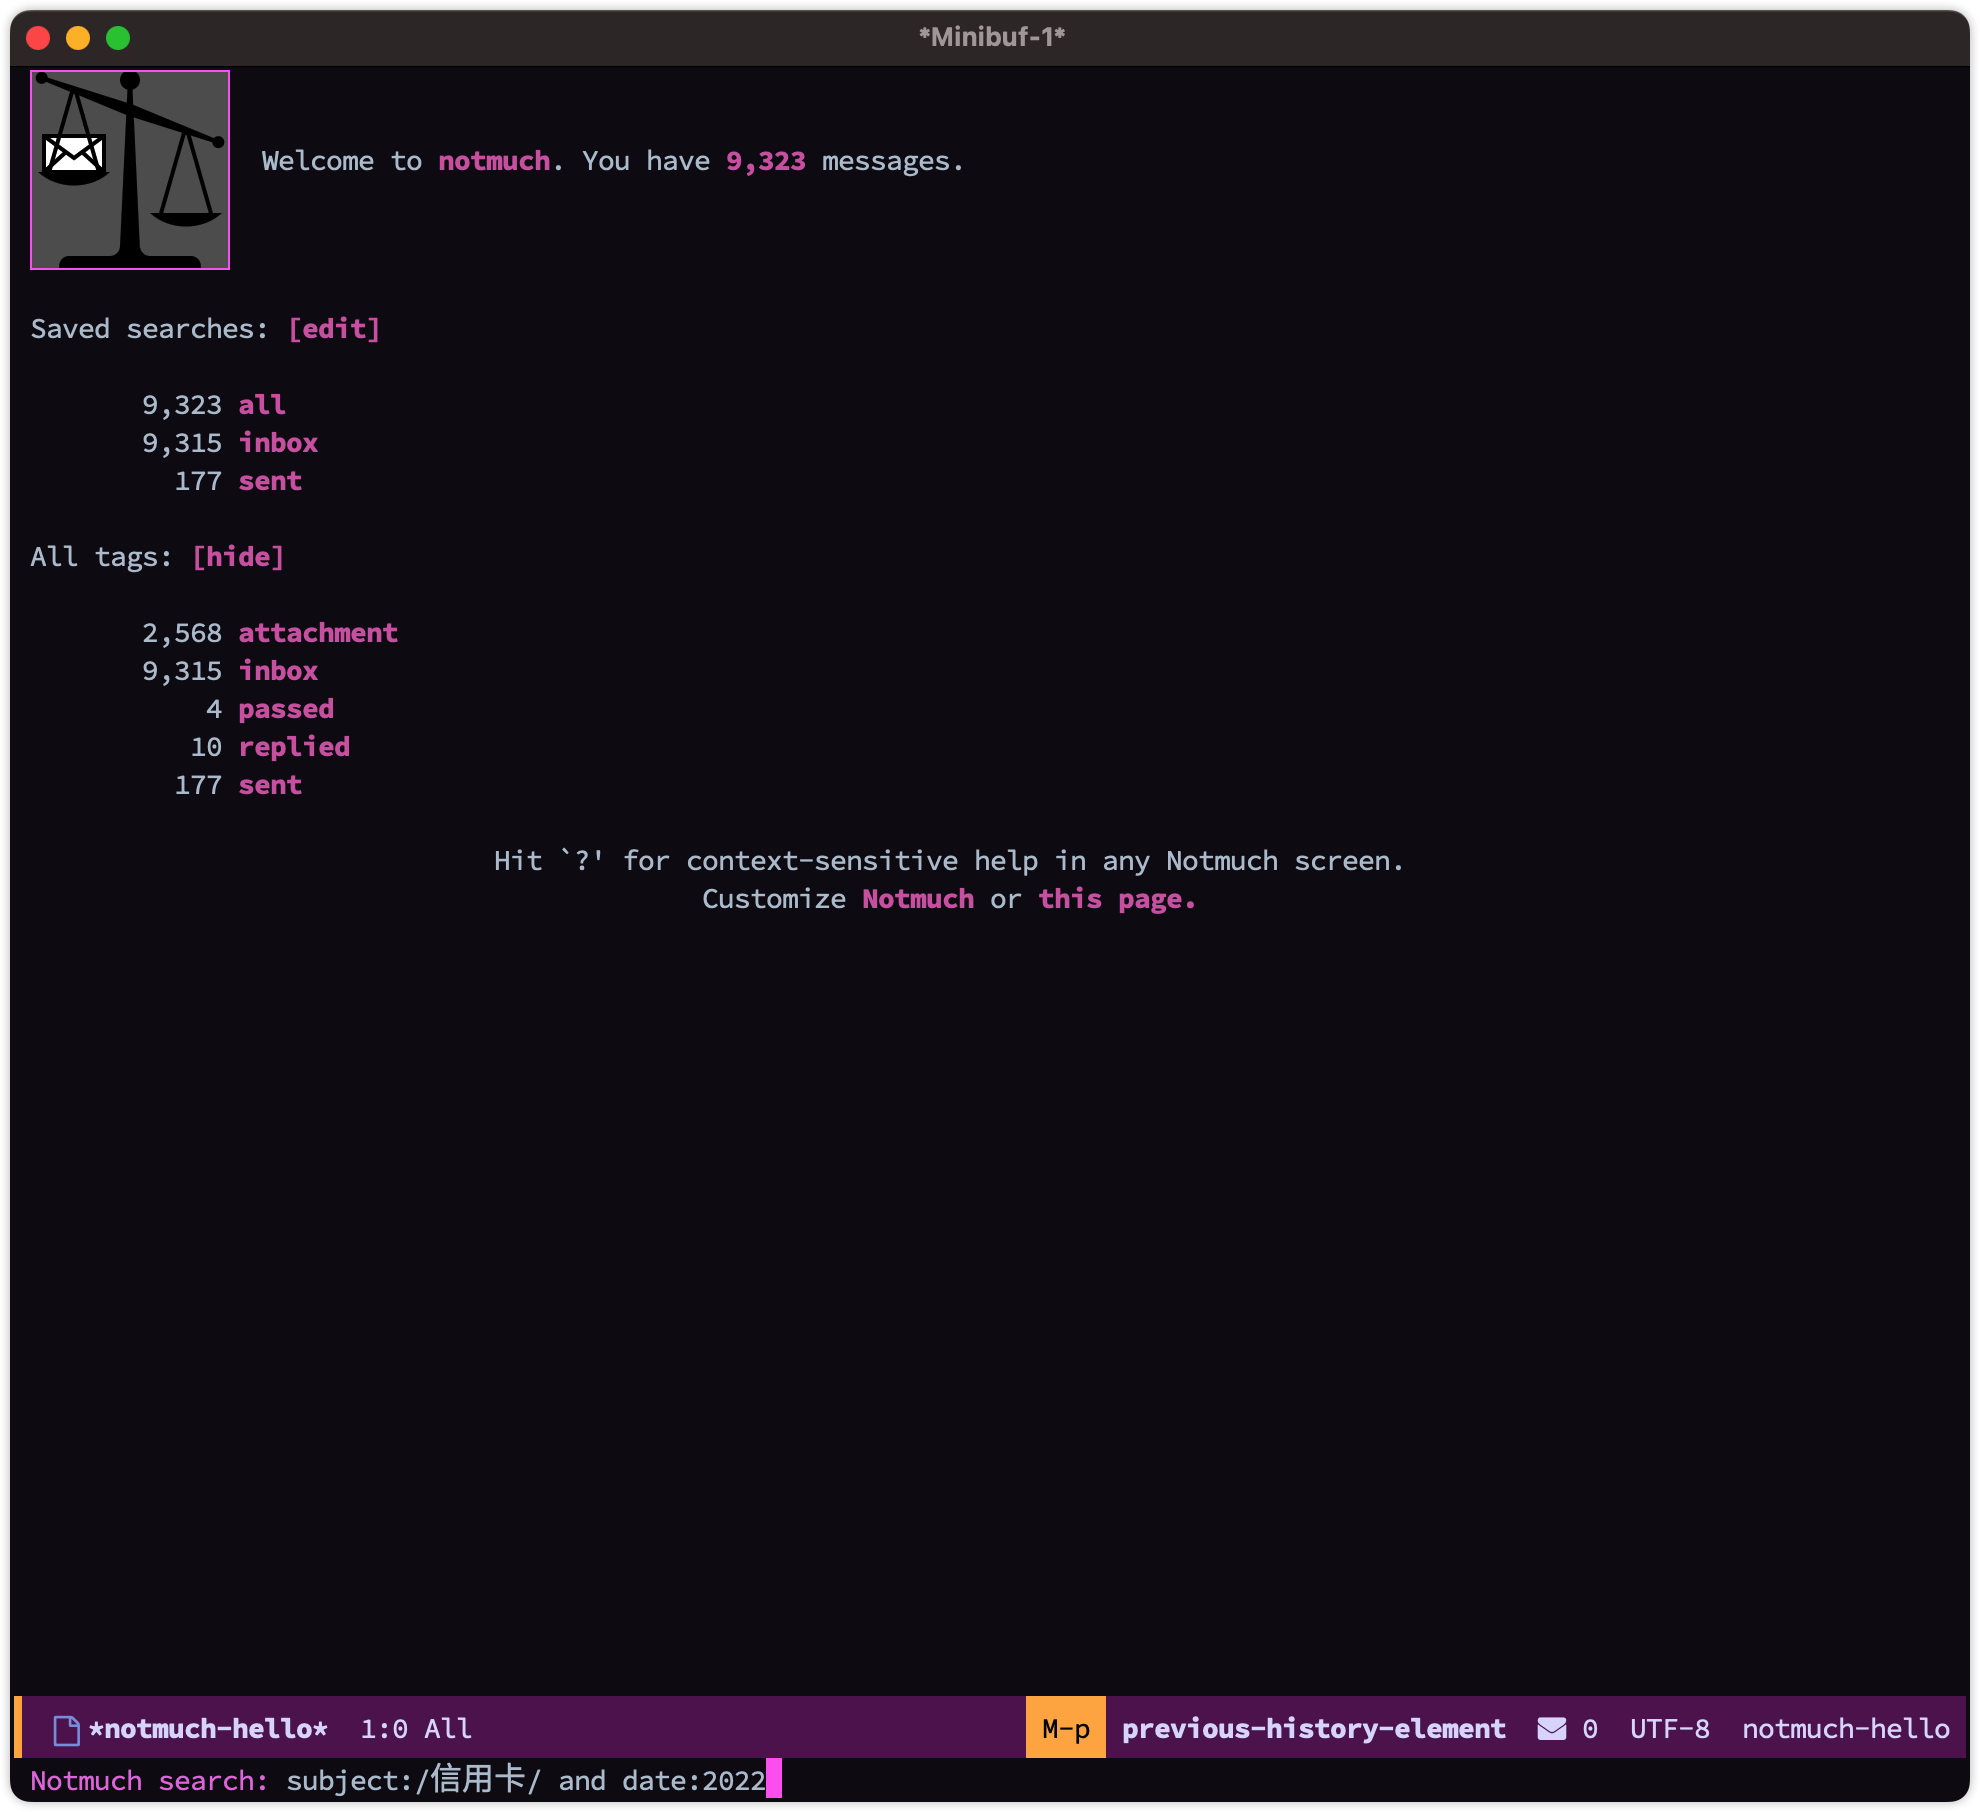
Task: Close the window with red button
Action: point(38,38)
